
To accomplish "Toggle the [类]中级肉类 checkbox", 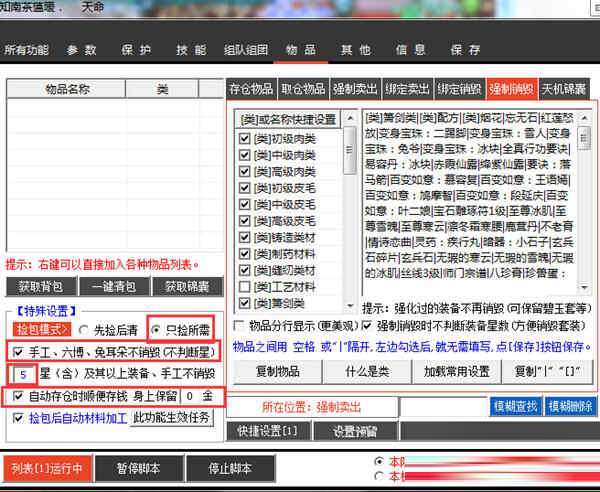I will (x=245, y=155).
